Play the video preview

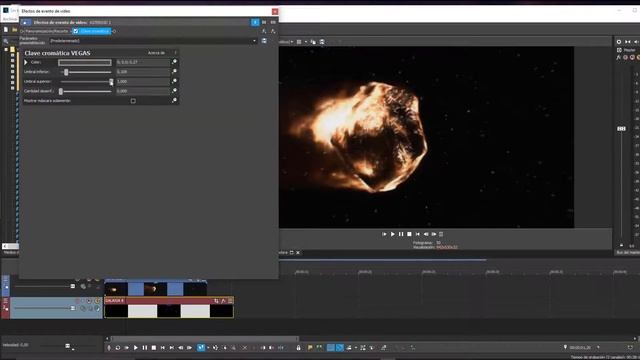[393, 234]
